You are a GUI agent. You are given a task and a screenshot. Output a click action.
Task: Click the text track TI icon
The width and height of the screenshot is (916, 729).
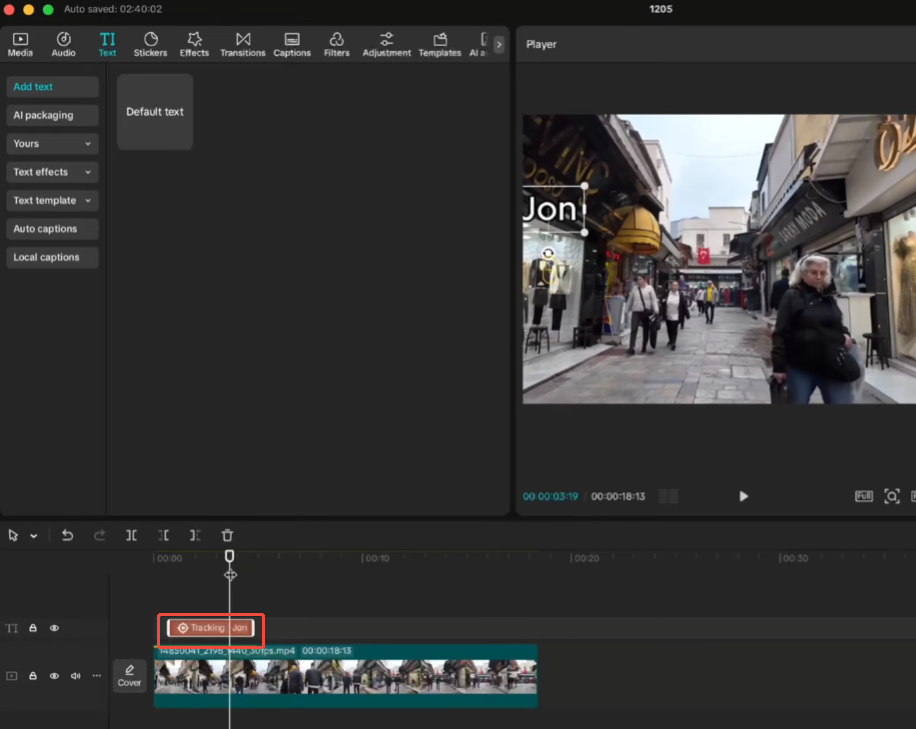coord(12,628)
